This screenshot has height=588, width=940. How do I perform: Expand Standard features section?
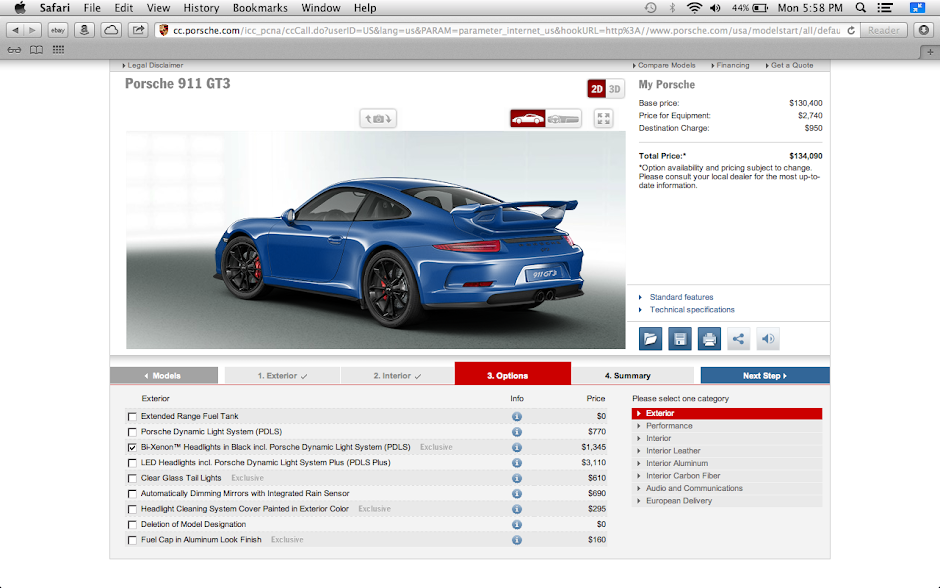pyautogui.click(x=681, y=297)
